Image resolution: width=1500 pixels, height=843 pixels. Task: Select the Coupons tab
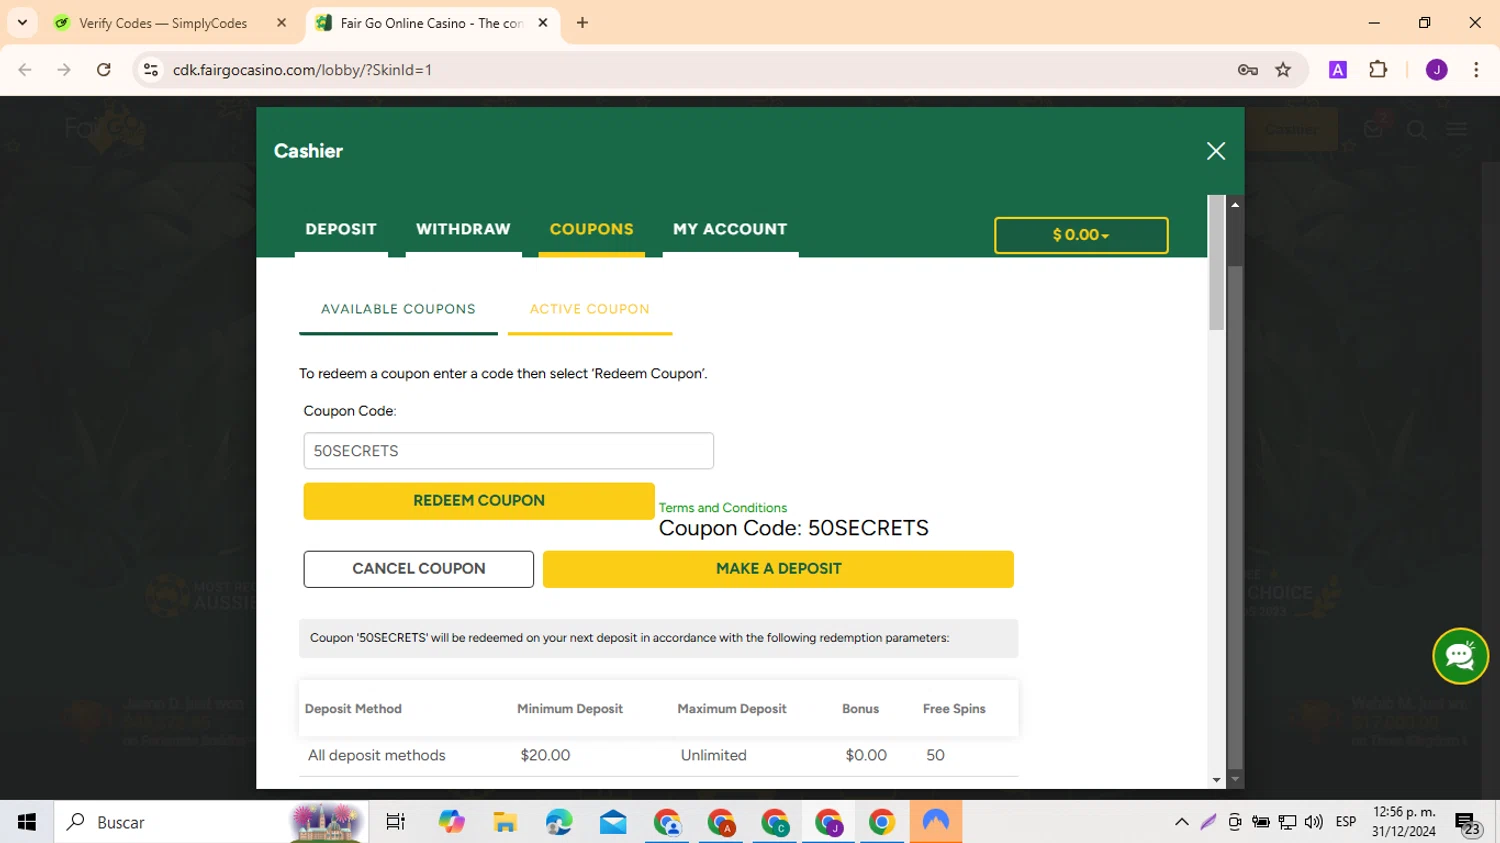[591, 229]
